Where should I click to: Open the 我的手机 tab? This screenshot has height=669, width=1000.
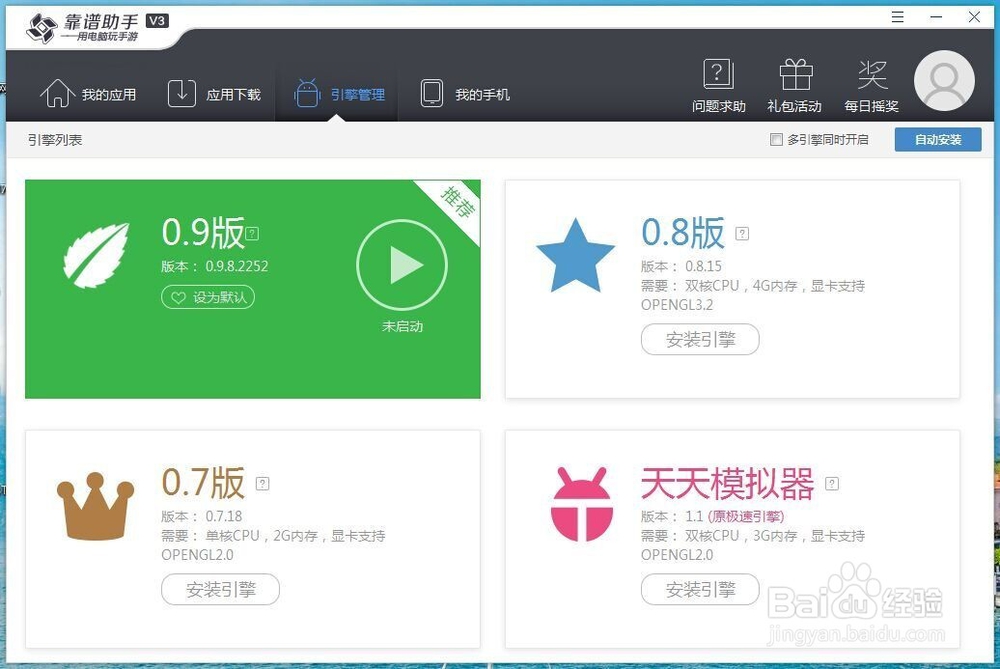[465, 94]
